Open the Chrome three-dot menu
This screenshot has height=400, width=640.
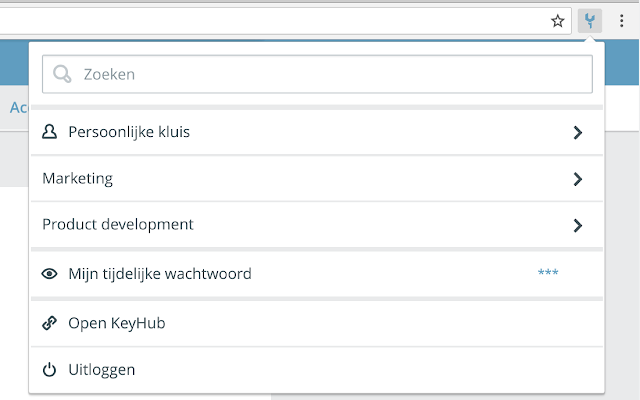pyautogui.click(x=622, y=20)
